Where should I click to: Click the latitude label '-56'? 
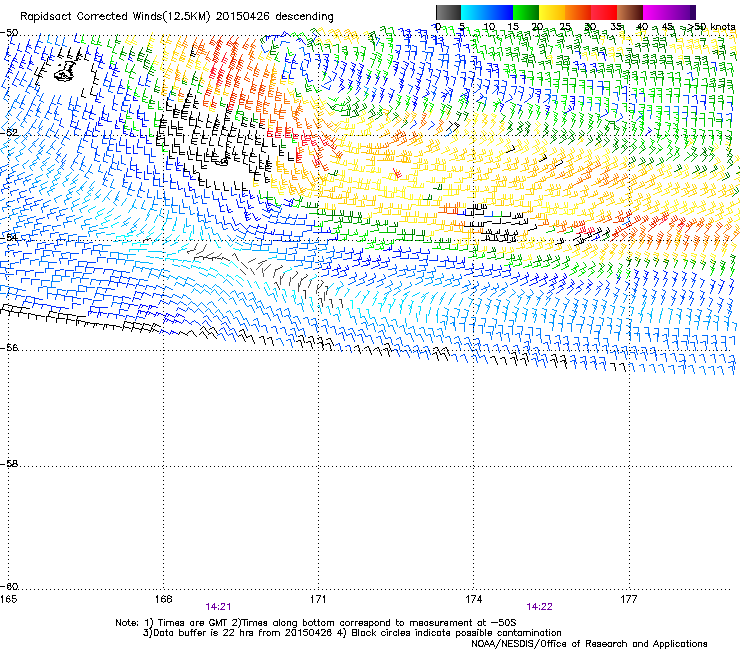tap(9, 347)
